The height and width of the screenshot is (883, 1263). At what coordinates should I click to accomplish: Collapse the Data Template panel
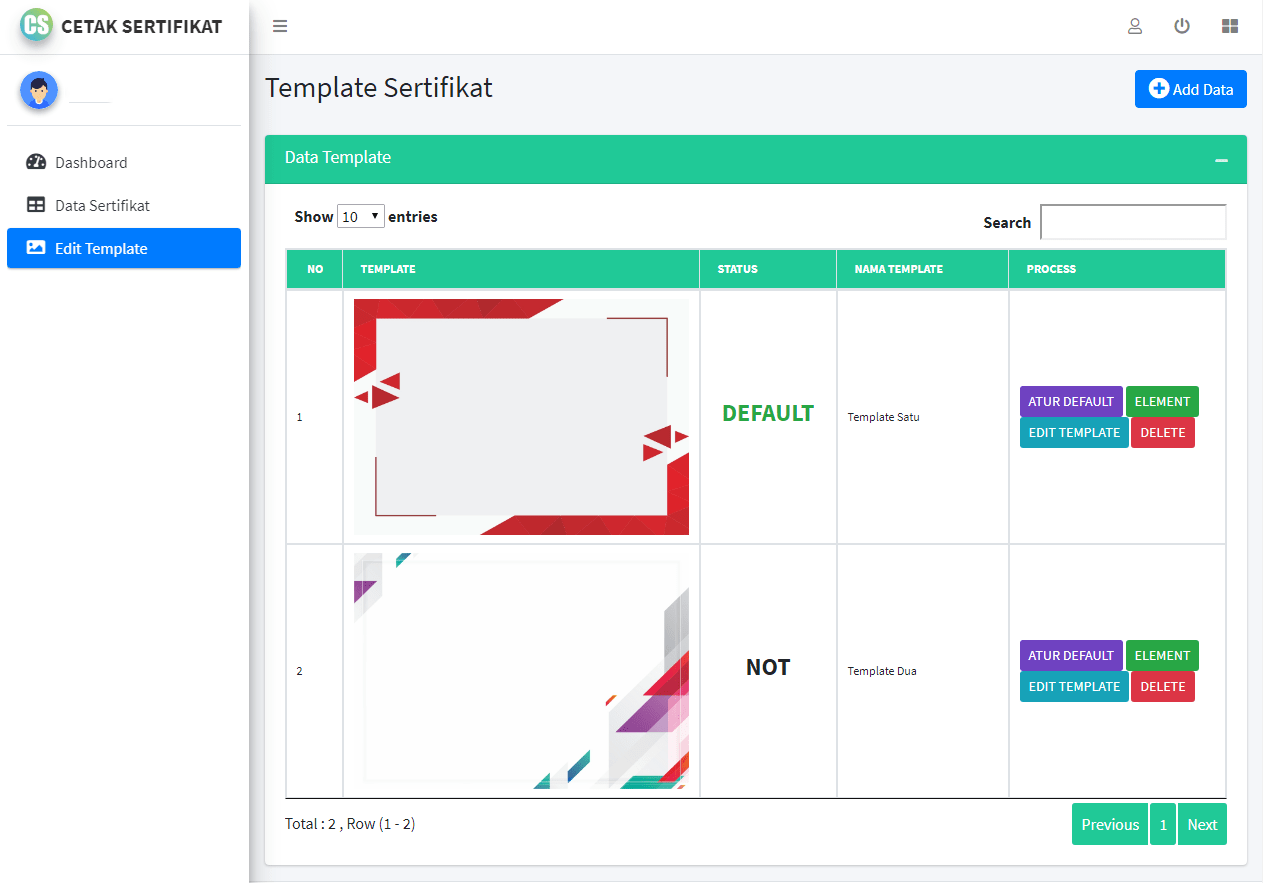pos(1221,160)
